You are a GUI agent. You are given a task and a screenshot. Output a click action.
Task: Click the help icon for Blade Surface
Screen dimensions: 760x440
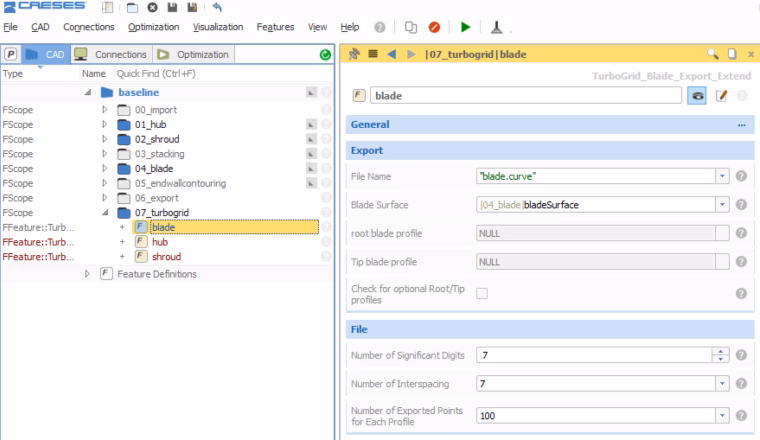(741, 204)
